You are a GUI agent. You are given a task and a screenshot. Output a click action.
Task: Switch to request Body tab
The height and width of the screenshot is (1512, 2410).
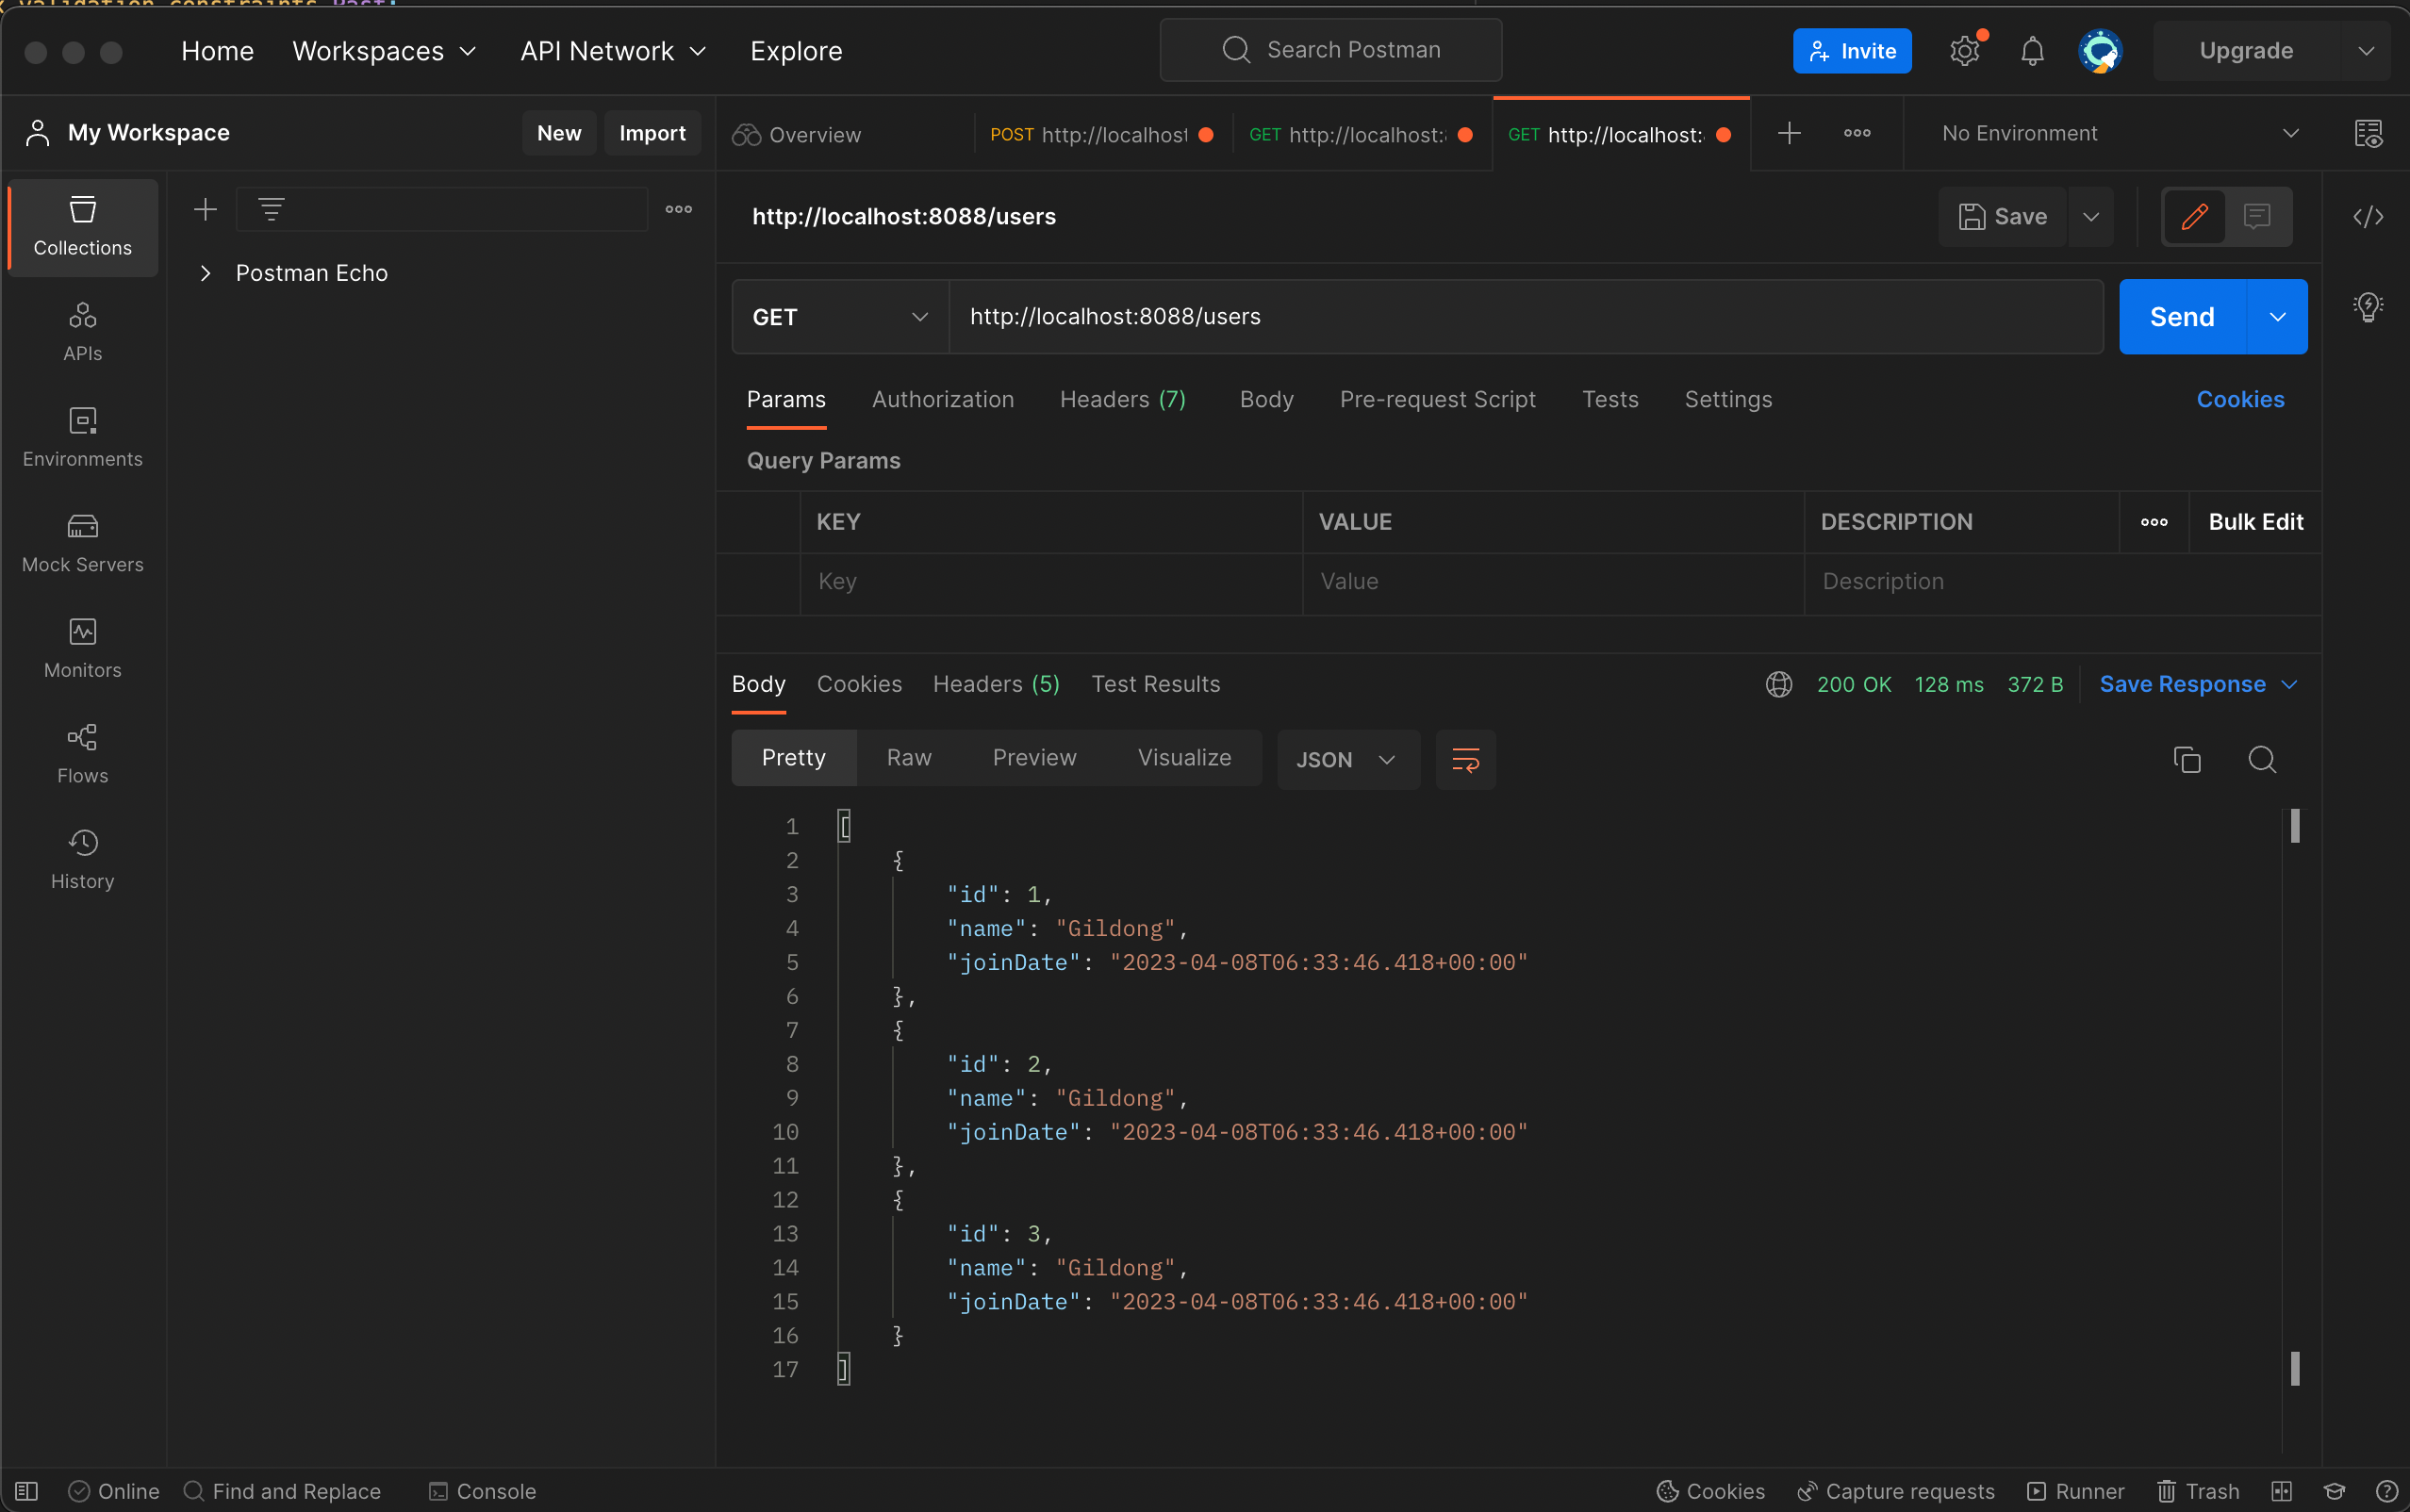coord(1266,399)
